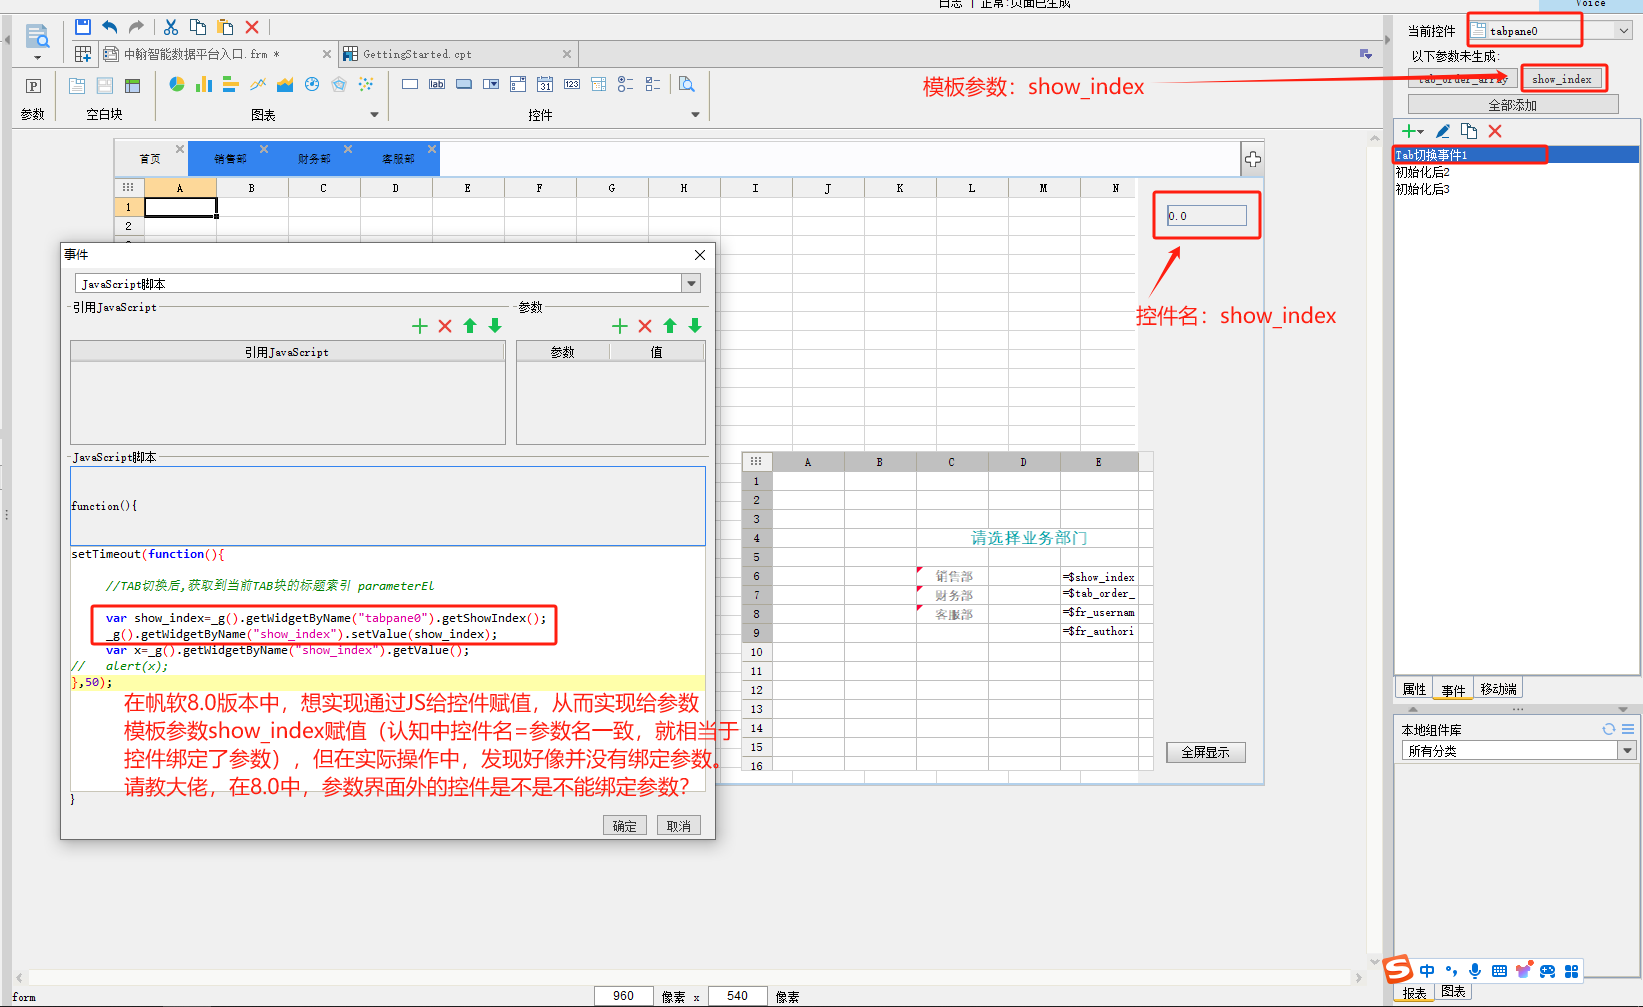Expand the 控件 widget group dropdown

click(x=696, y=115)
